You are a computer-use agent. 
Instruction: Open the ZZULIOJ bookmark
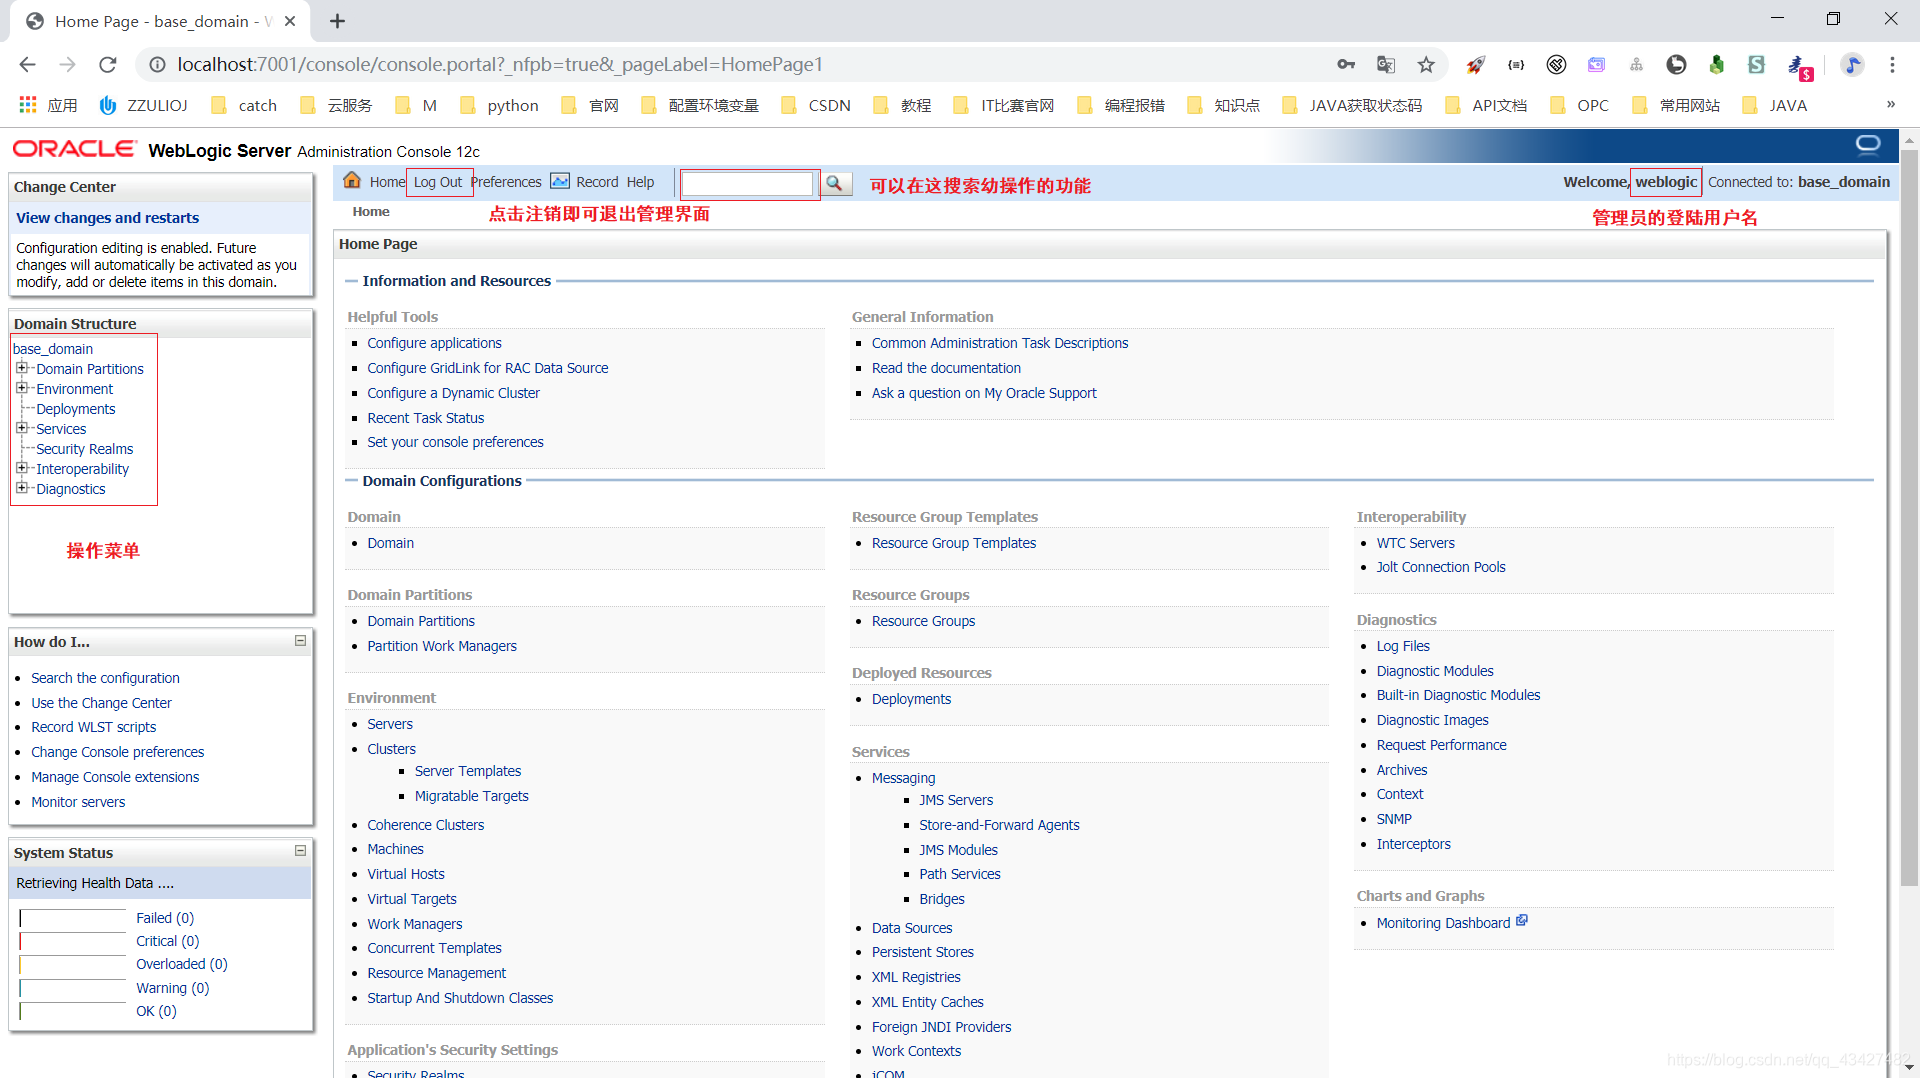point(144,105)
